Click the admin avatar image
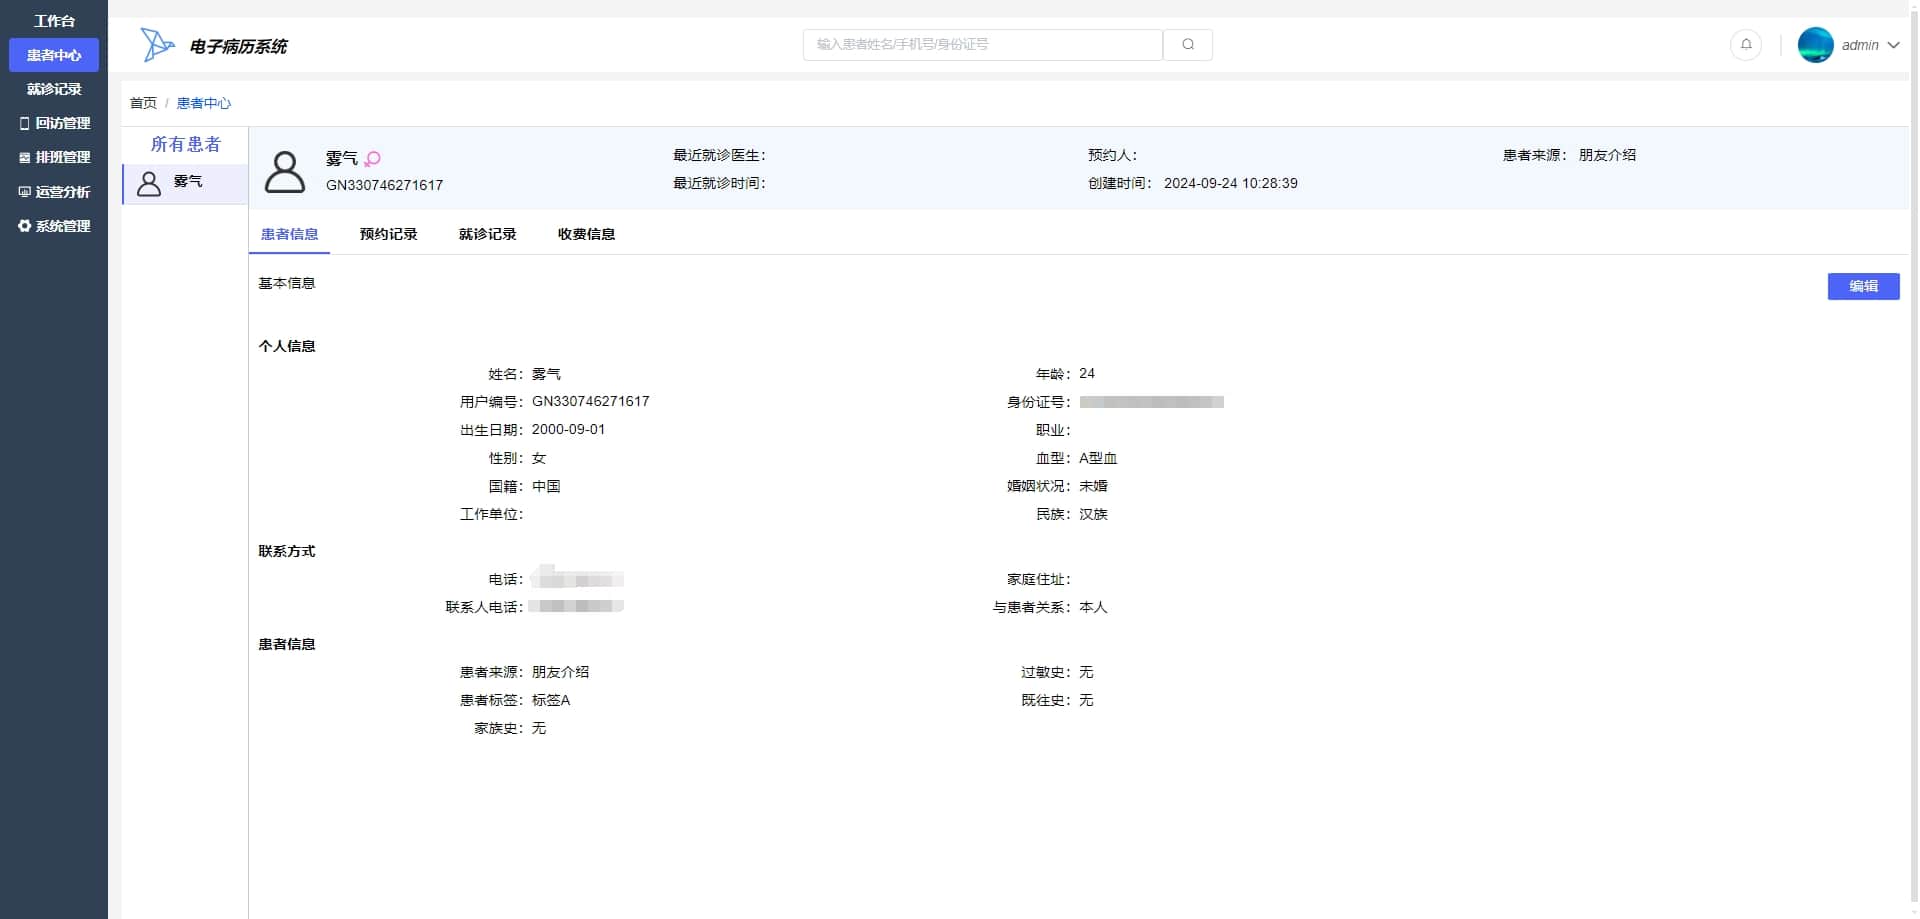1920x919 pixels. pyautogui.click(x=1815, y=45)
